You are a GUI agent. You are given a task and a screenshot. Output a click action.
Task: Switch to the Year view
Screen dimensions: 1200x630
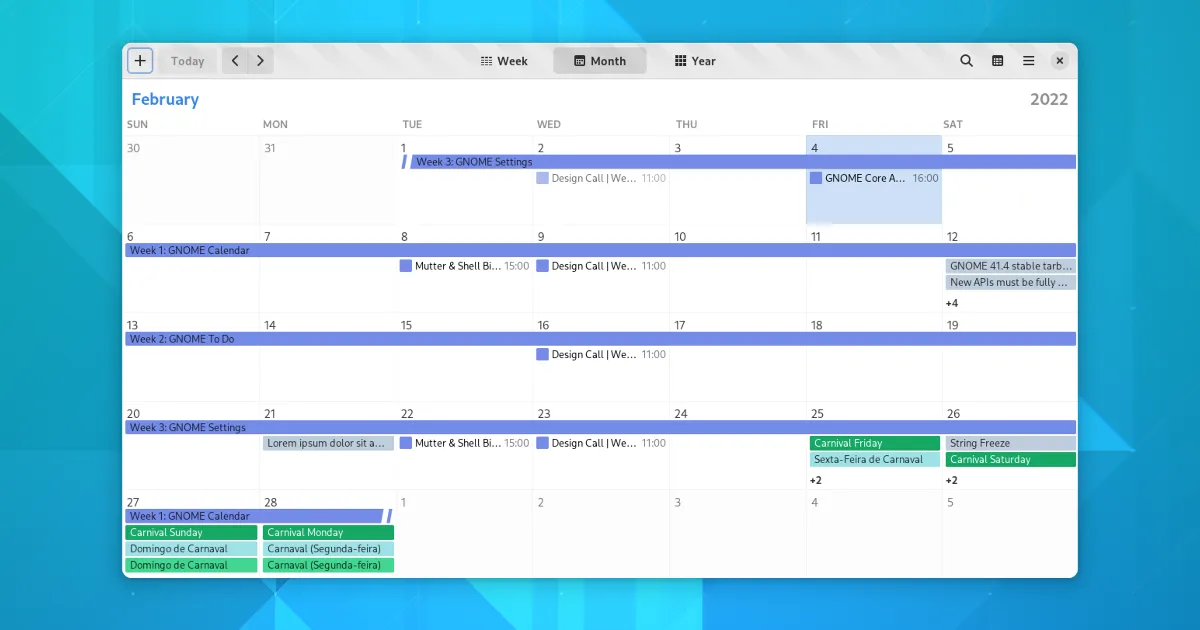click(x=695, y=61)
